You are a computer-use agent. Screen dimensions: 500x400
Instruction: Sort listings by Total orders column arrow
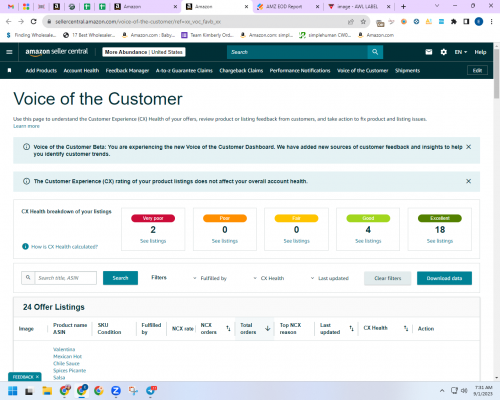(x=267, y=329)
